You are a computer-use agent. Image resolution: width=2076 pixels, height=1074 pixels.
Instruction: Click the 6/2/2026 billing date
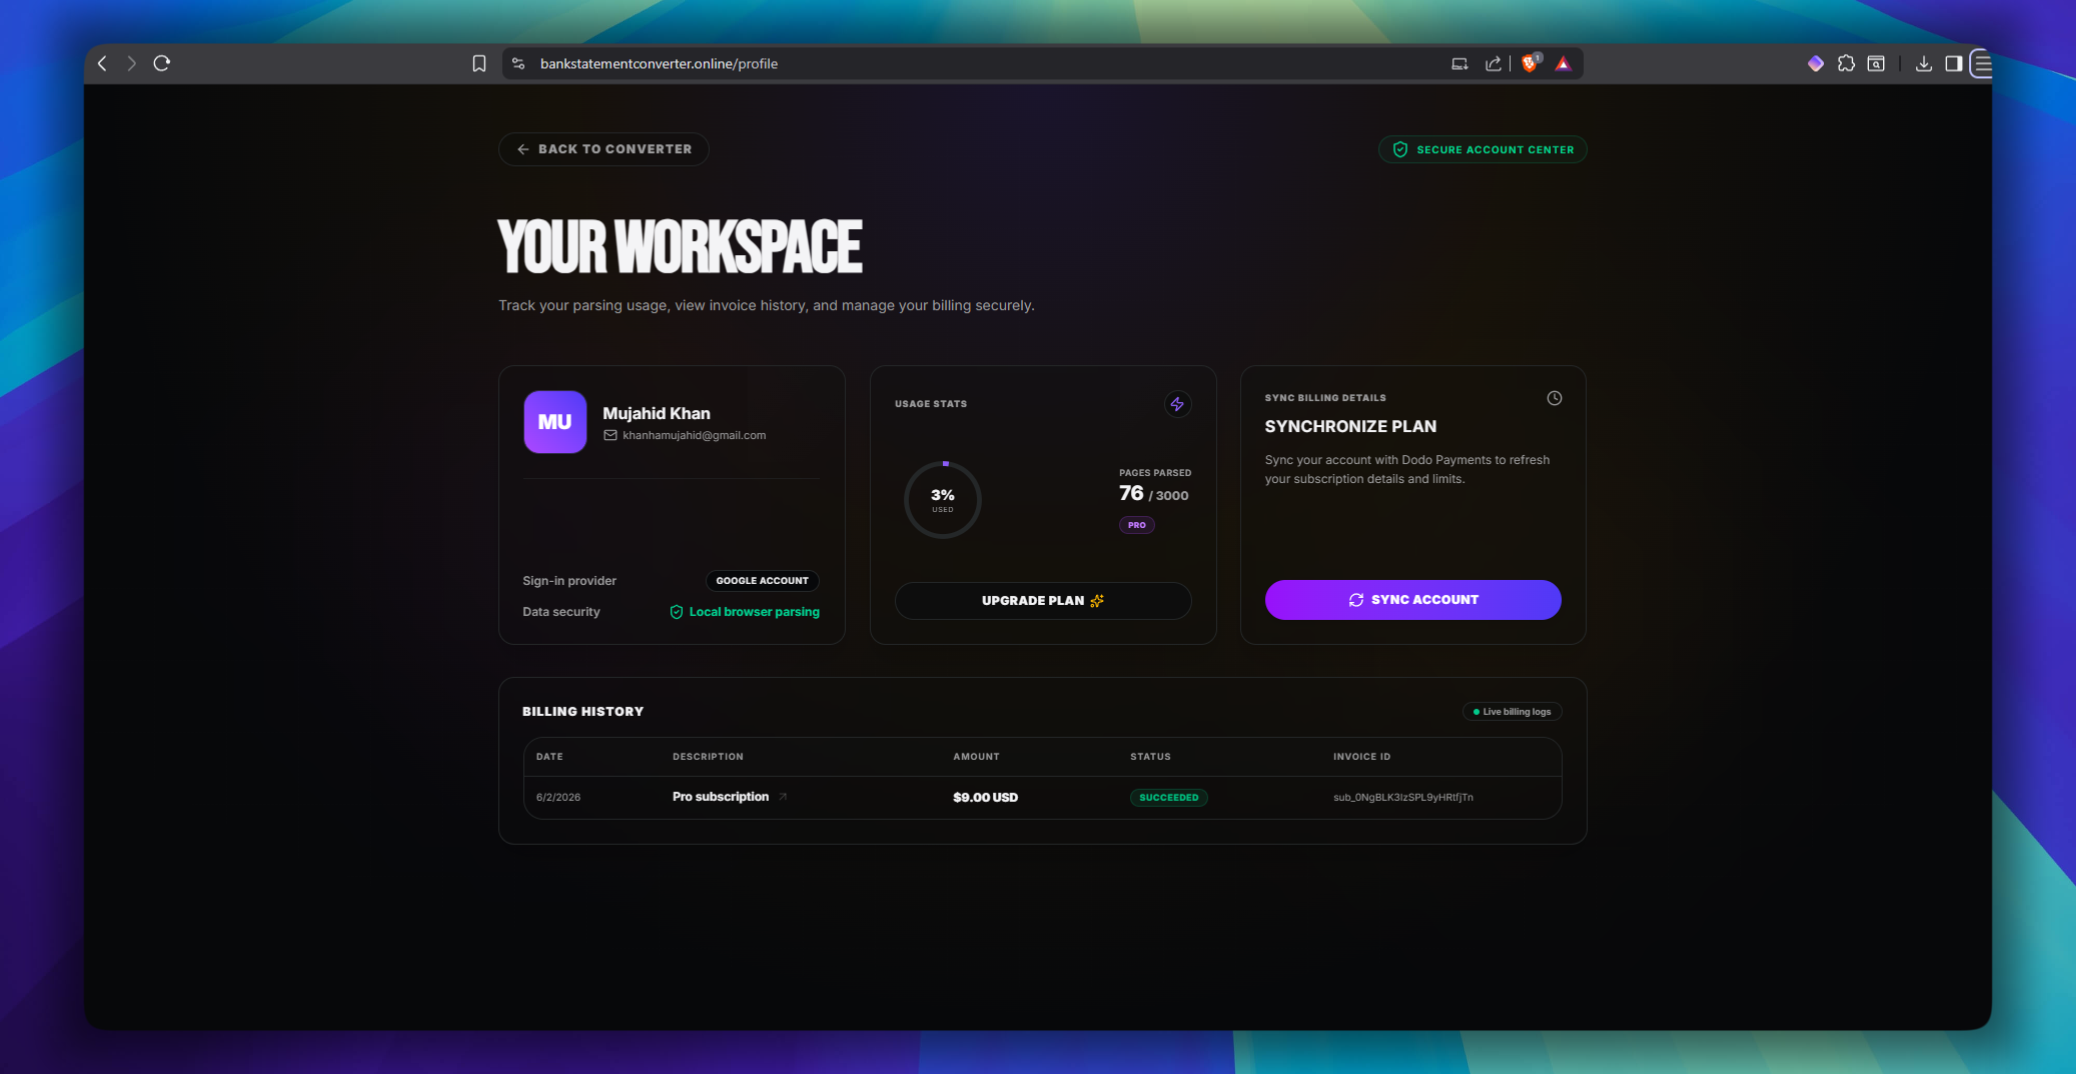click(558, 798)
